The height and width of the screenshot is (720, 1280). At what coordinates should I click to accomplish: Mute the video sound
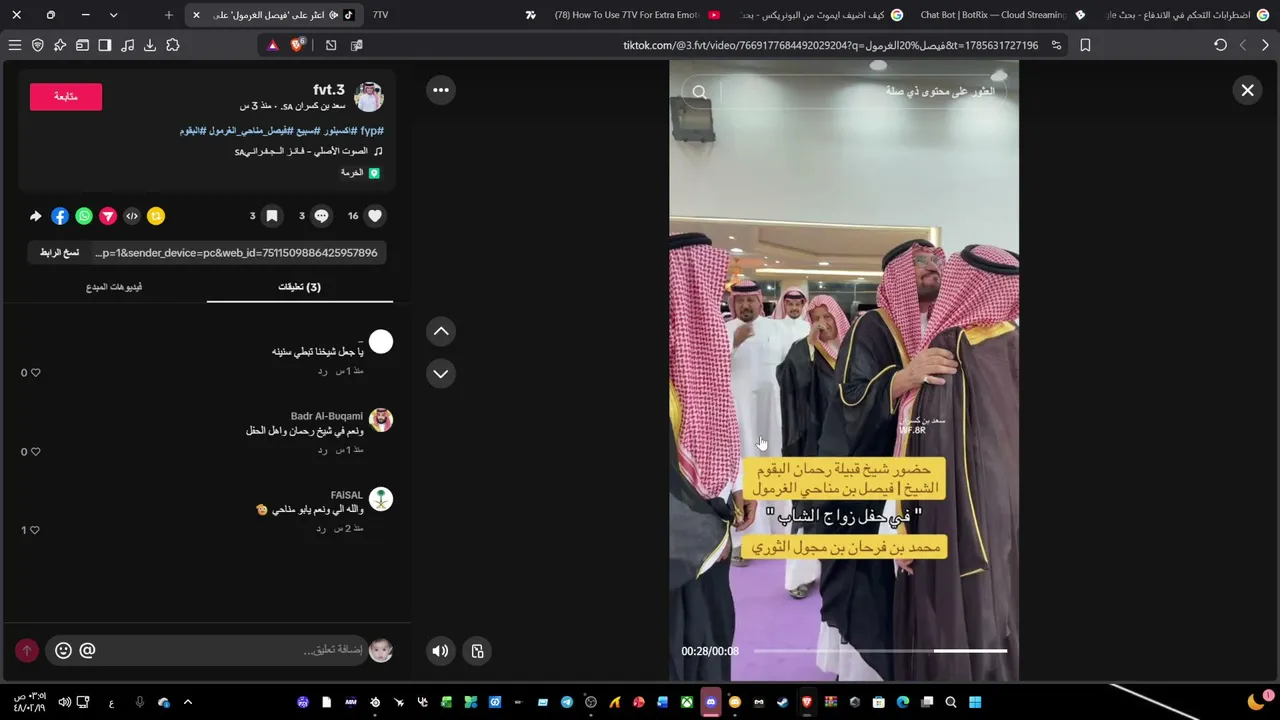click(440, 651)
